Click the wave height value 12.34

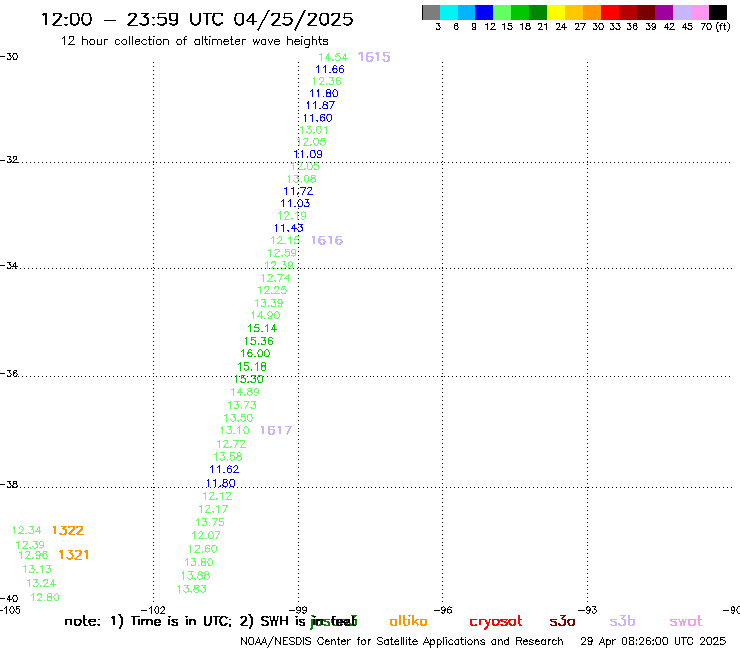point(26,531)
